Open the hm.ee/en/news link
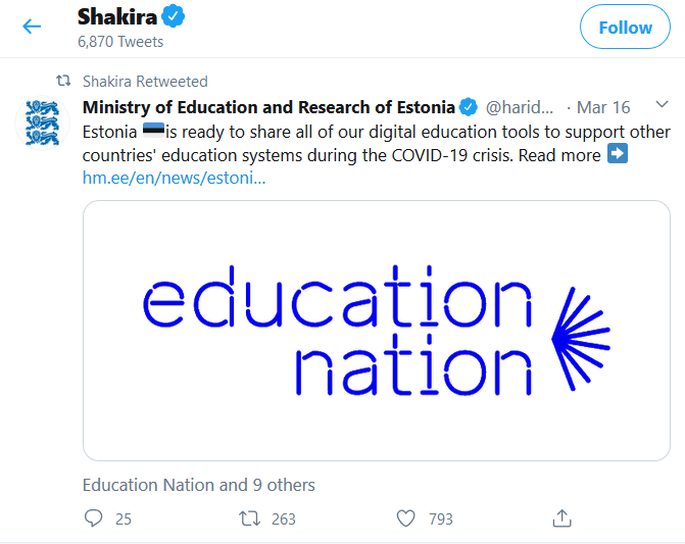685x544 pixels. point(174,178)
